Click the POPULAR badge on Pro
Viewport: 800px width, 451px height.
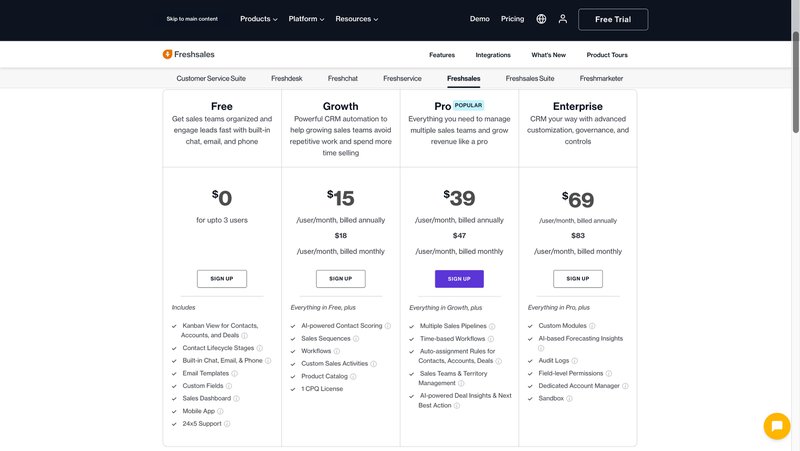point(468,105)
